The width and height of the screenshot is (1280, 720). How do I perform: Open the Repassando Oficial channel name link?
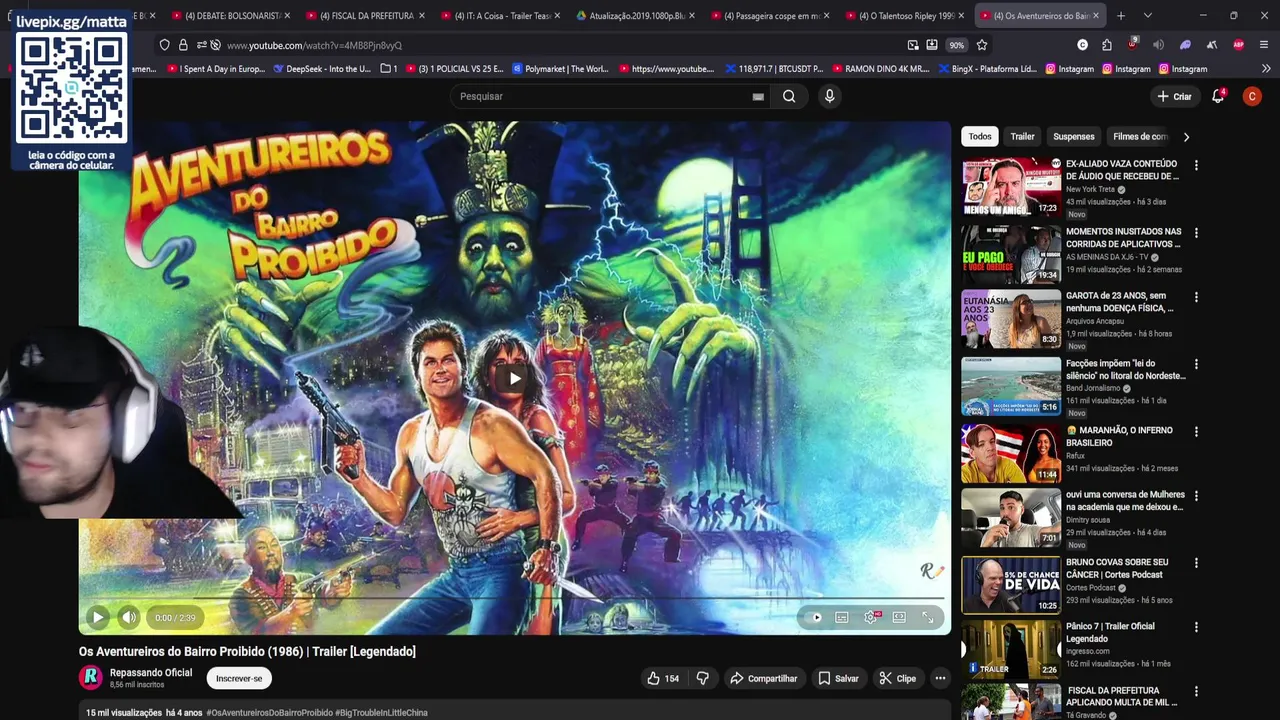click(151, 672)
